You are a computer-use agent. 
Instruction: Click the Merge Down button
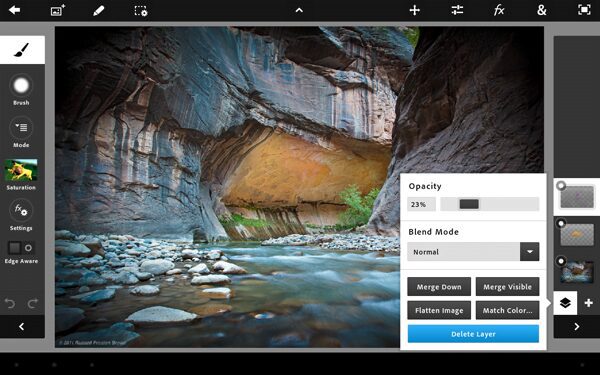tap(439, 287)
